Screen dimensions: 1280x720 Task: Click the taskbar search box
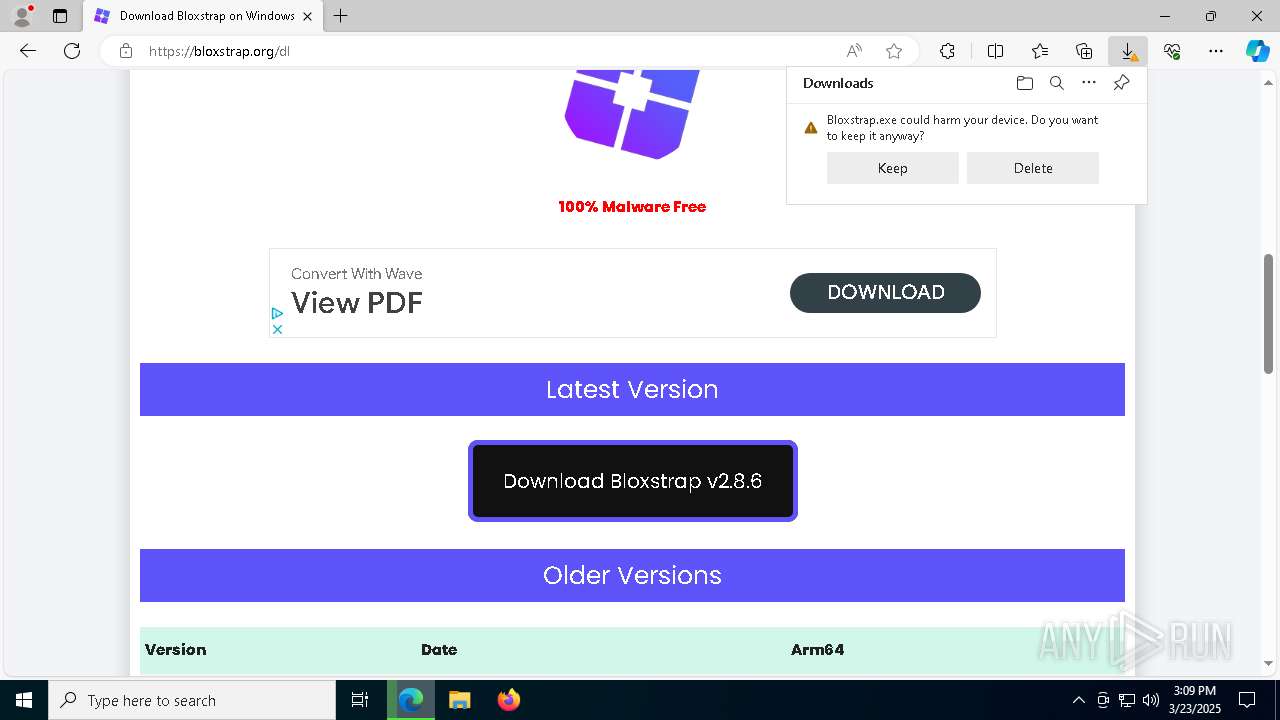click(192, 700)
